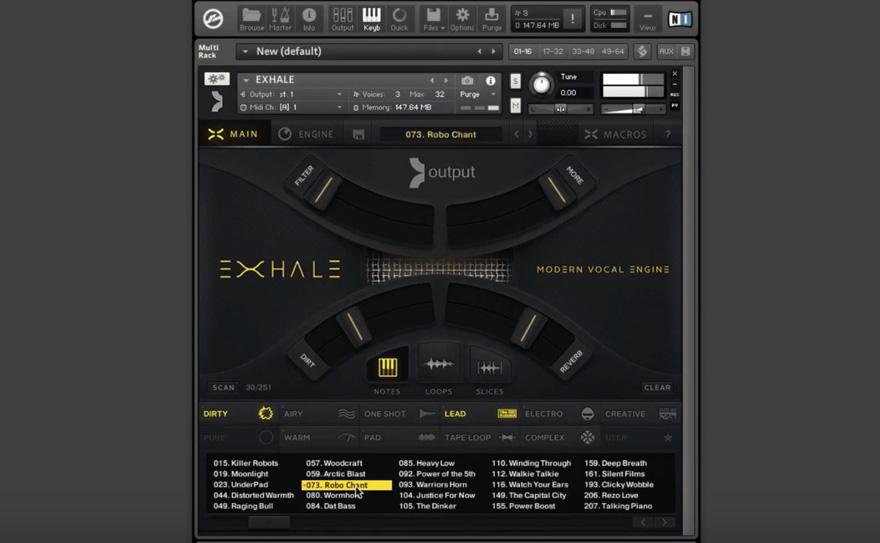Load the next Exhale preset arrow
The width and height of the screenshot is (880, 543).
pyautogui.click(x=530, y=135)
